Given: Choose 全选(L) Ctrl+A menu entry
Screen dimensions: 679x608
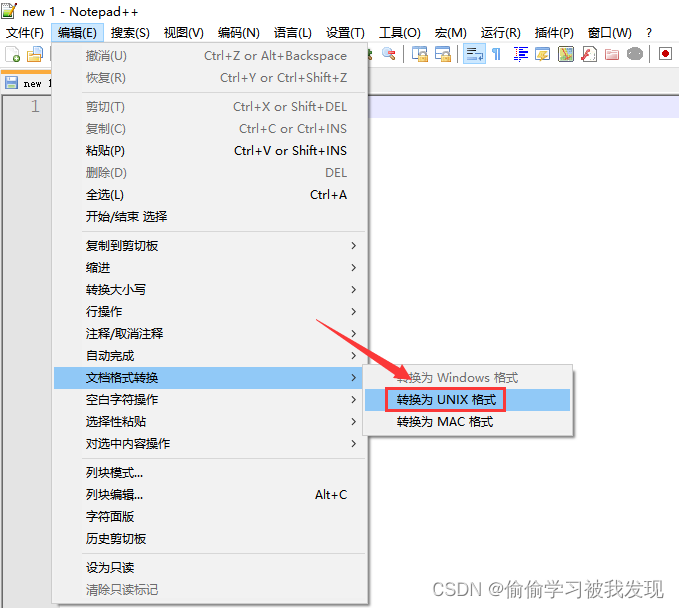Looking at the screenshot, I should 210,195.
